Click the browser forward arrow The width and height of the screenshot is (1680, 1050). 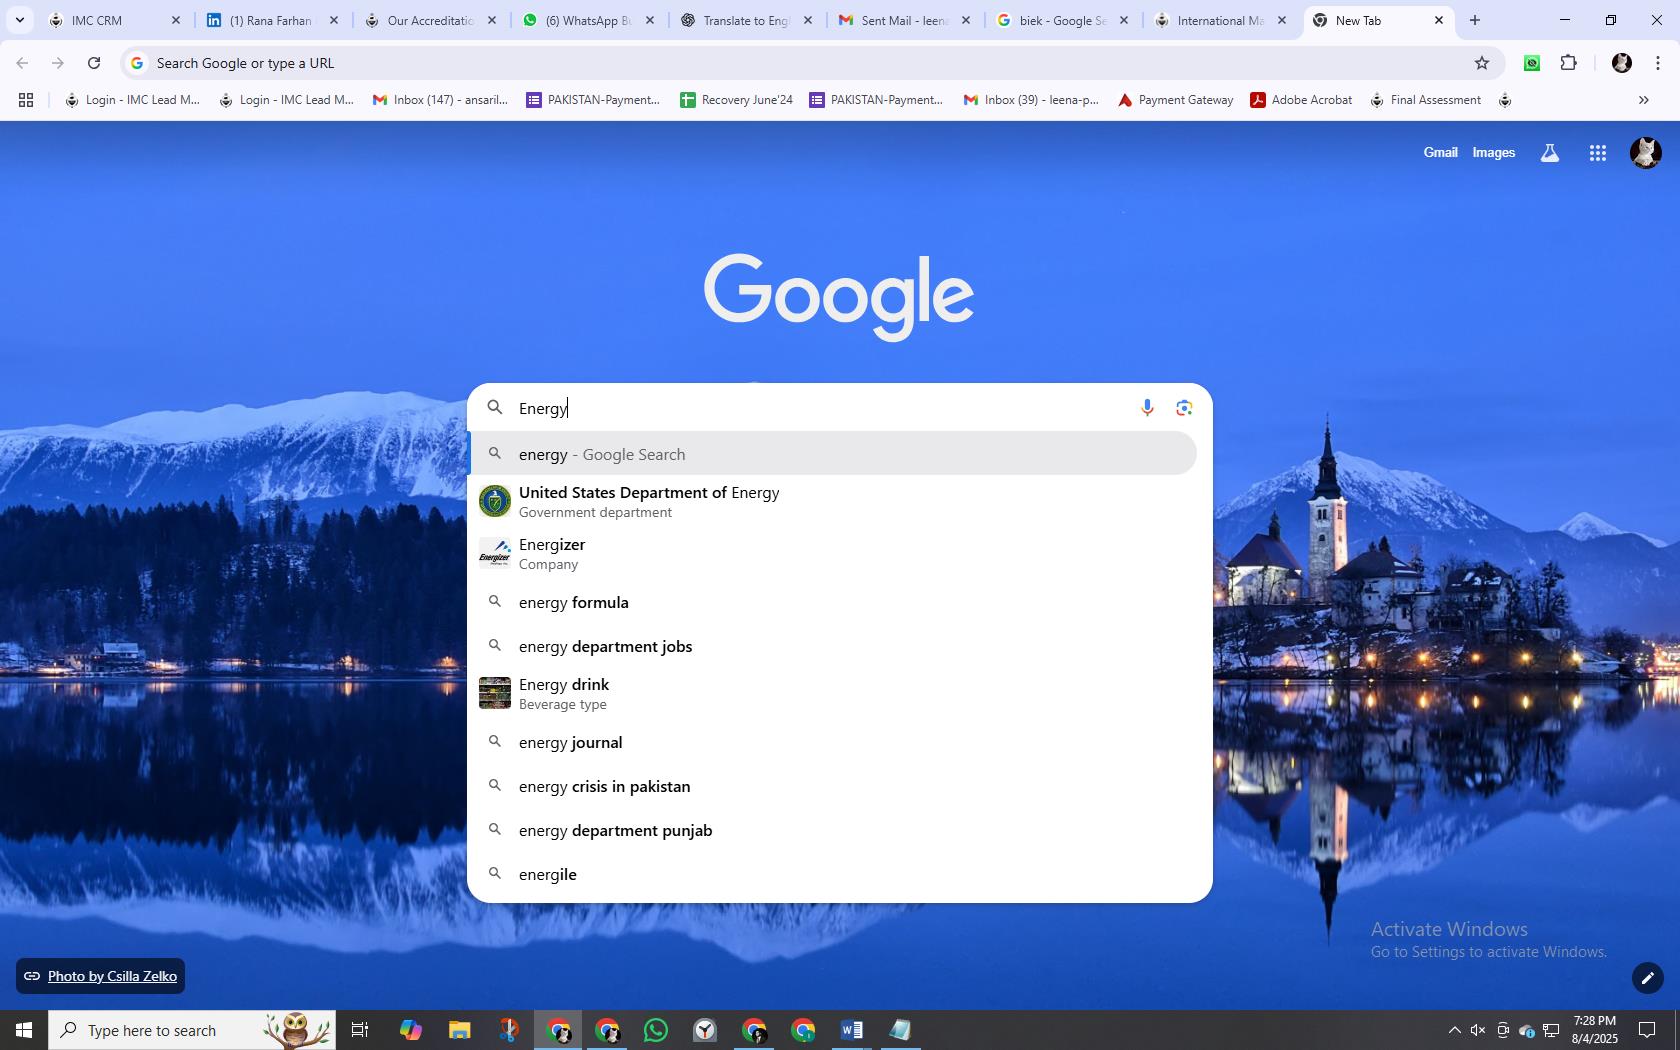58,63
